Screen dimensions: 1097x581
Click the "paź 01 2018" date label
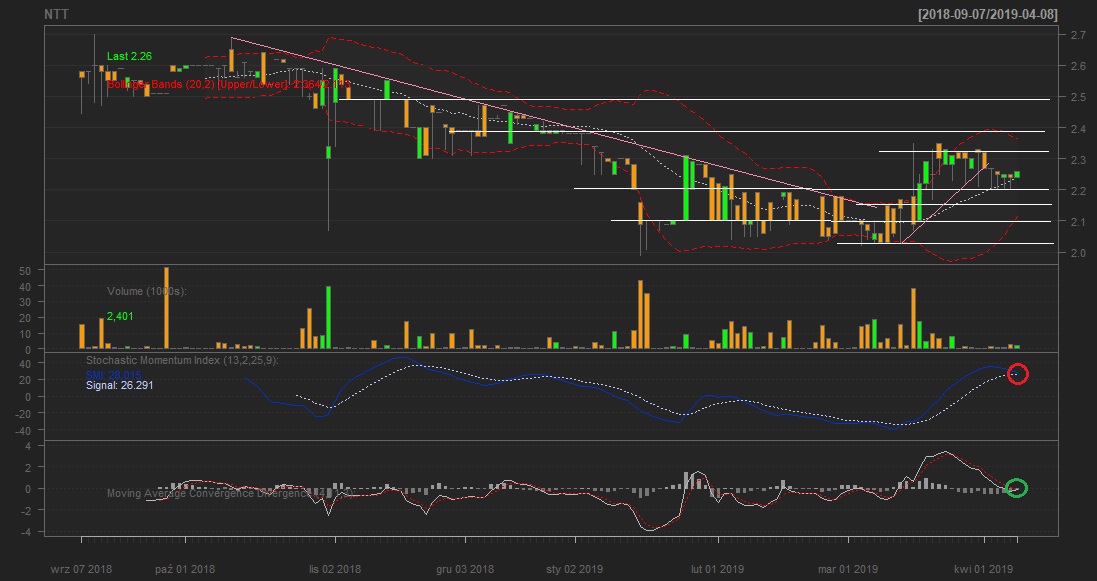(x=185, y=569)
